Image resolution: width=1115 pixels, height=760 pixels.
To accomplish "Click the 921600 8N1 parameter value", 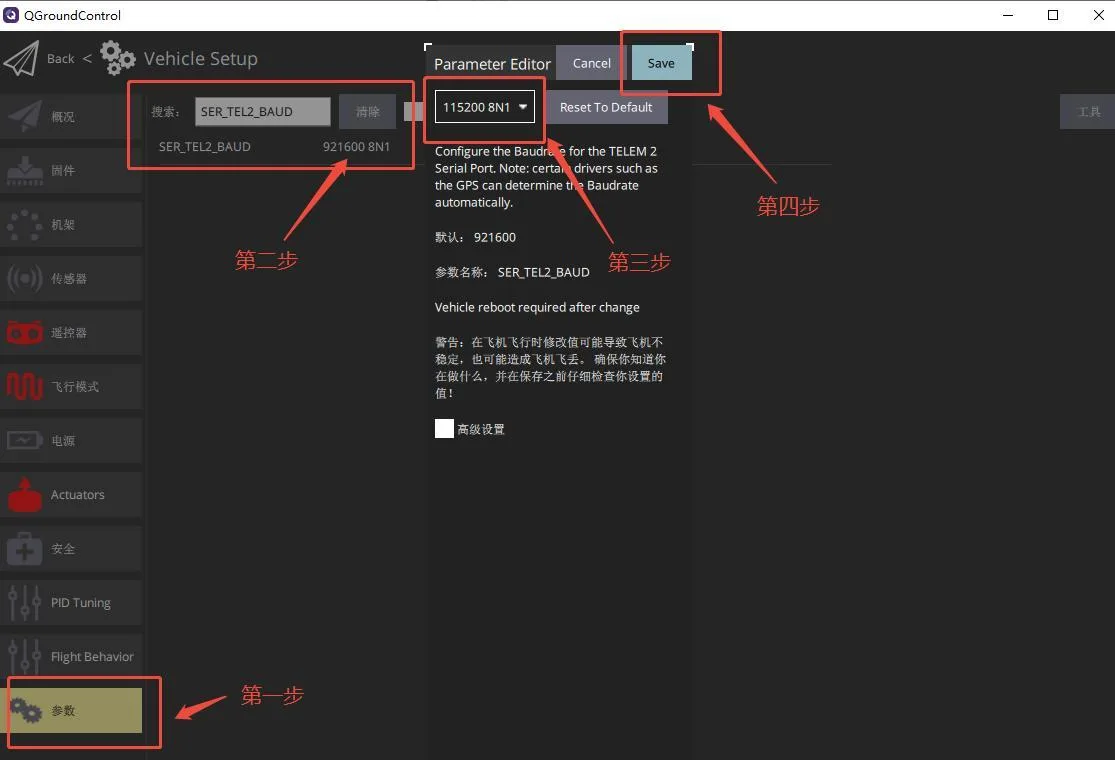I will (x=356, y=146).
